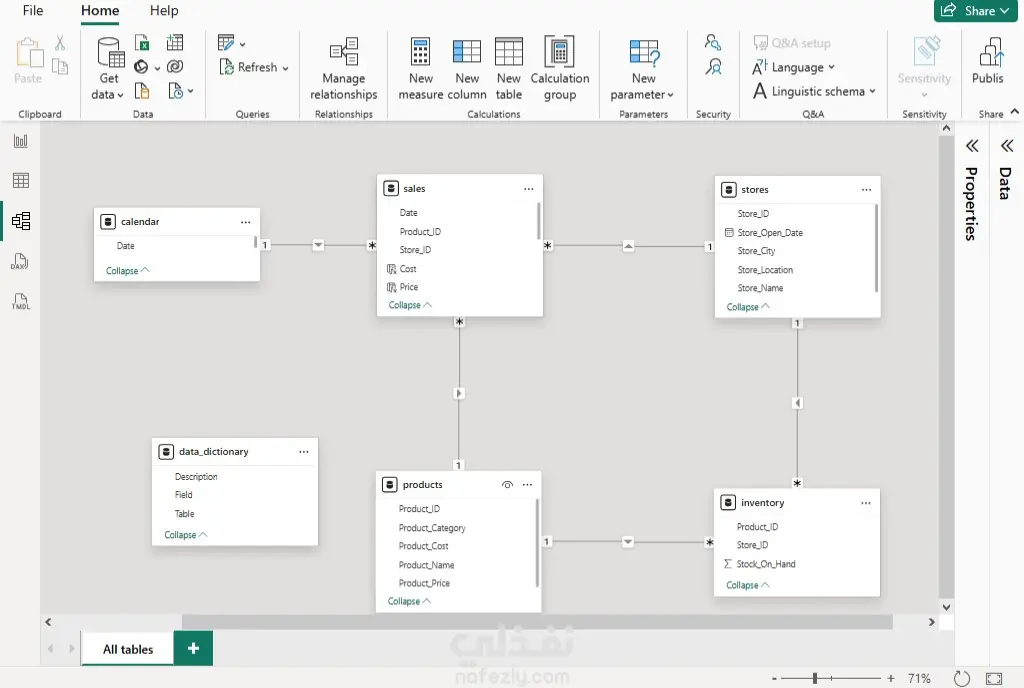
Task: Create a New measure
Action: pos(421,69)
